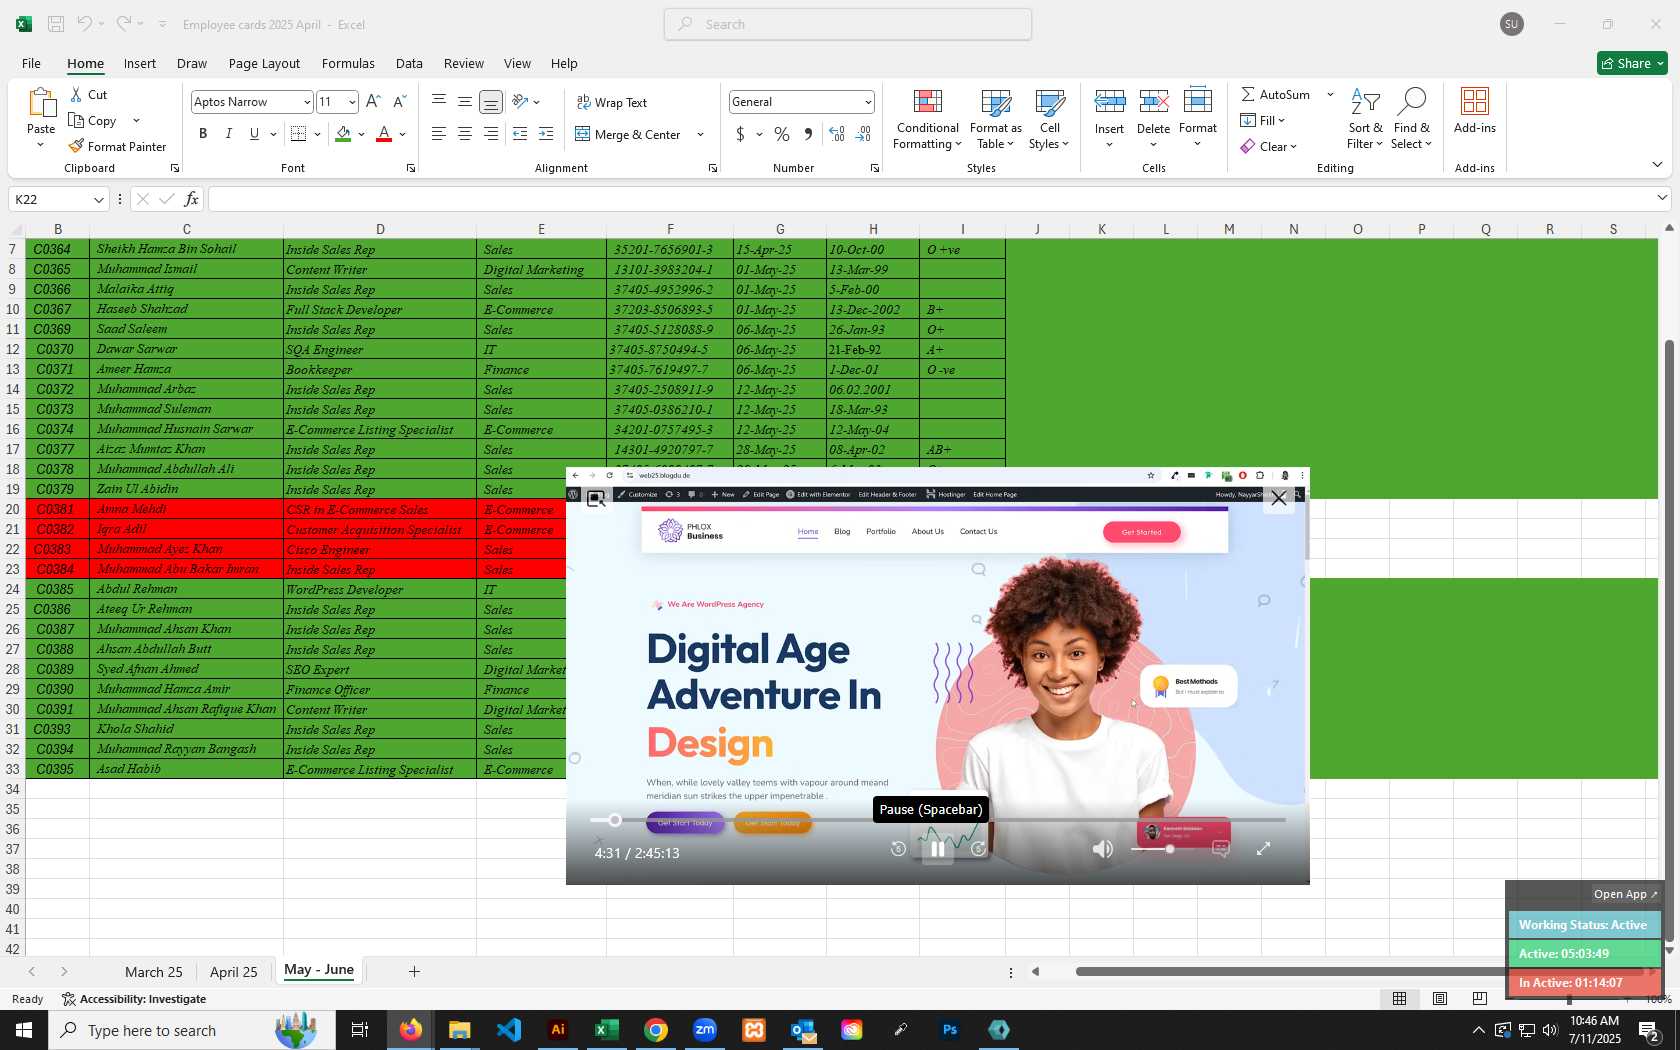Launch Google Chrome from the taskbar
Viewport: 1680px width, 1050px height.
tap(655, 1030)
